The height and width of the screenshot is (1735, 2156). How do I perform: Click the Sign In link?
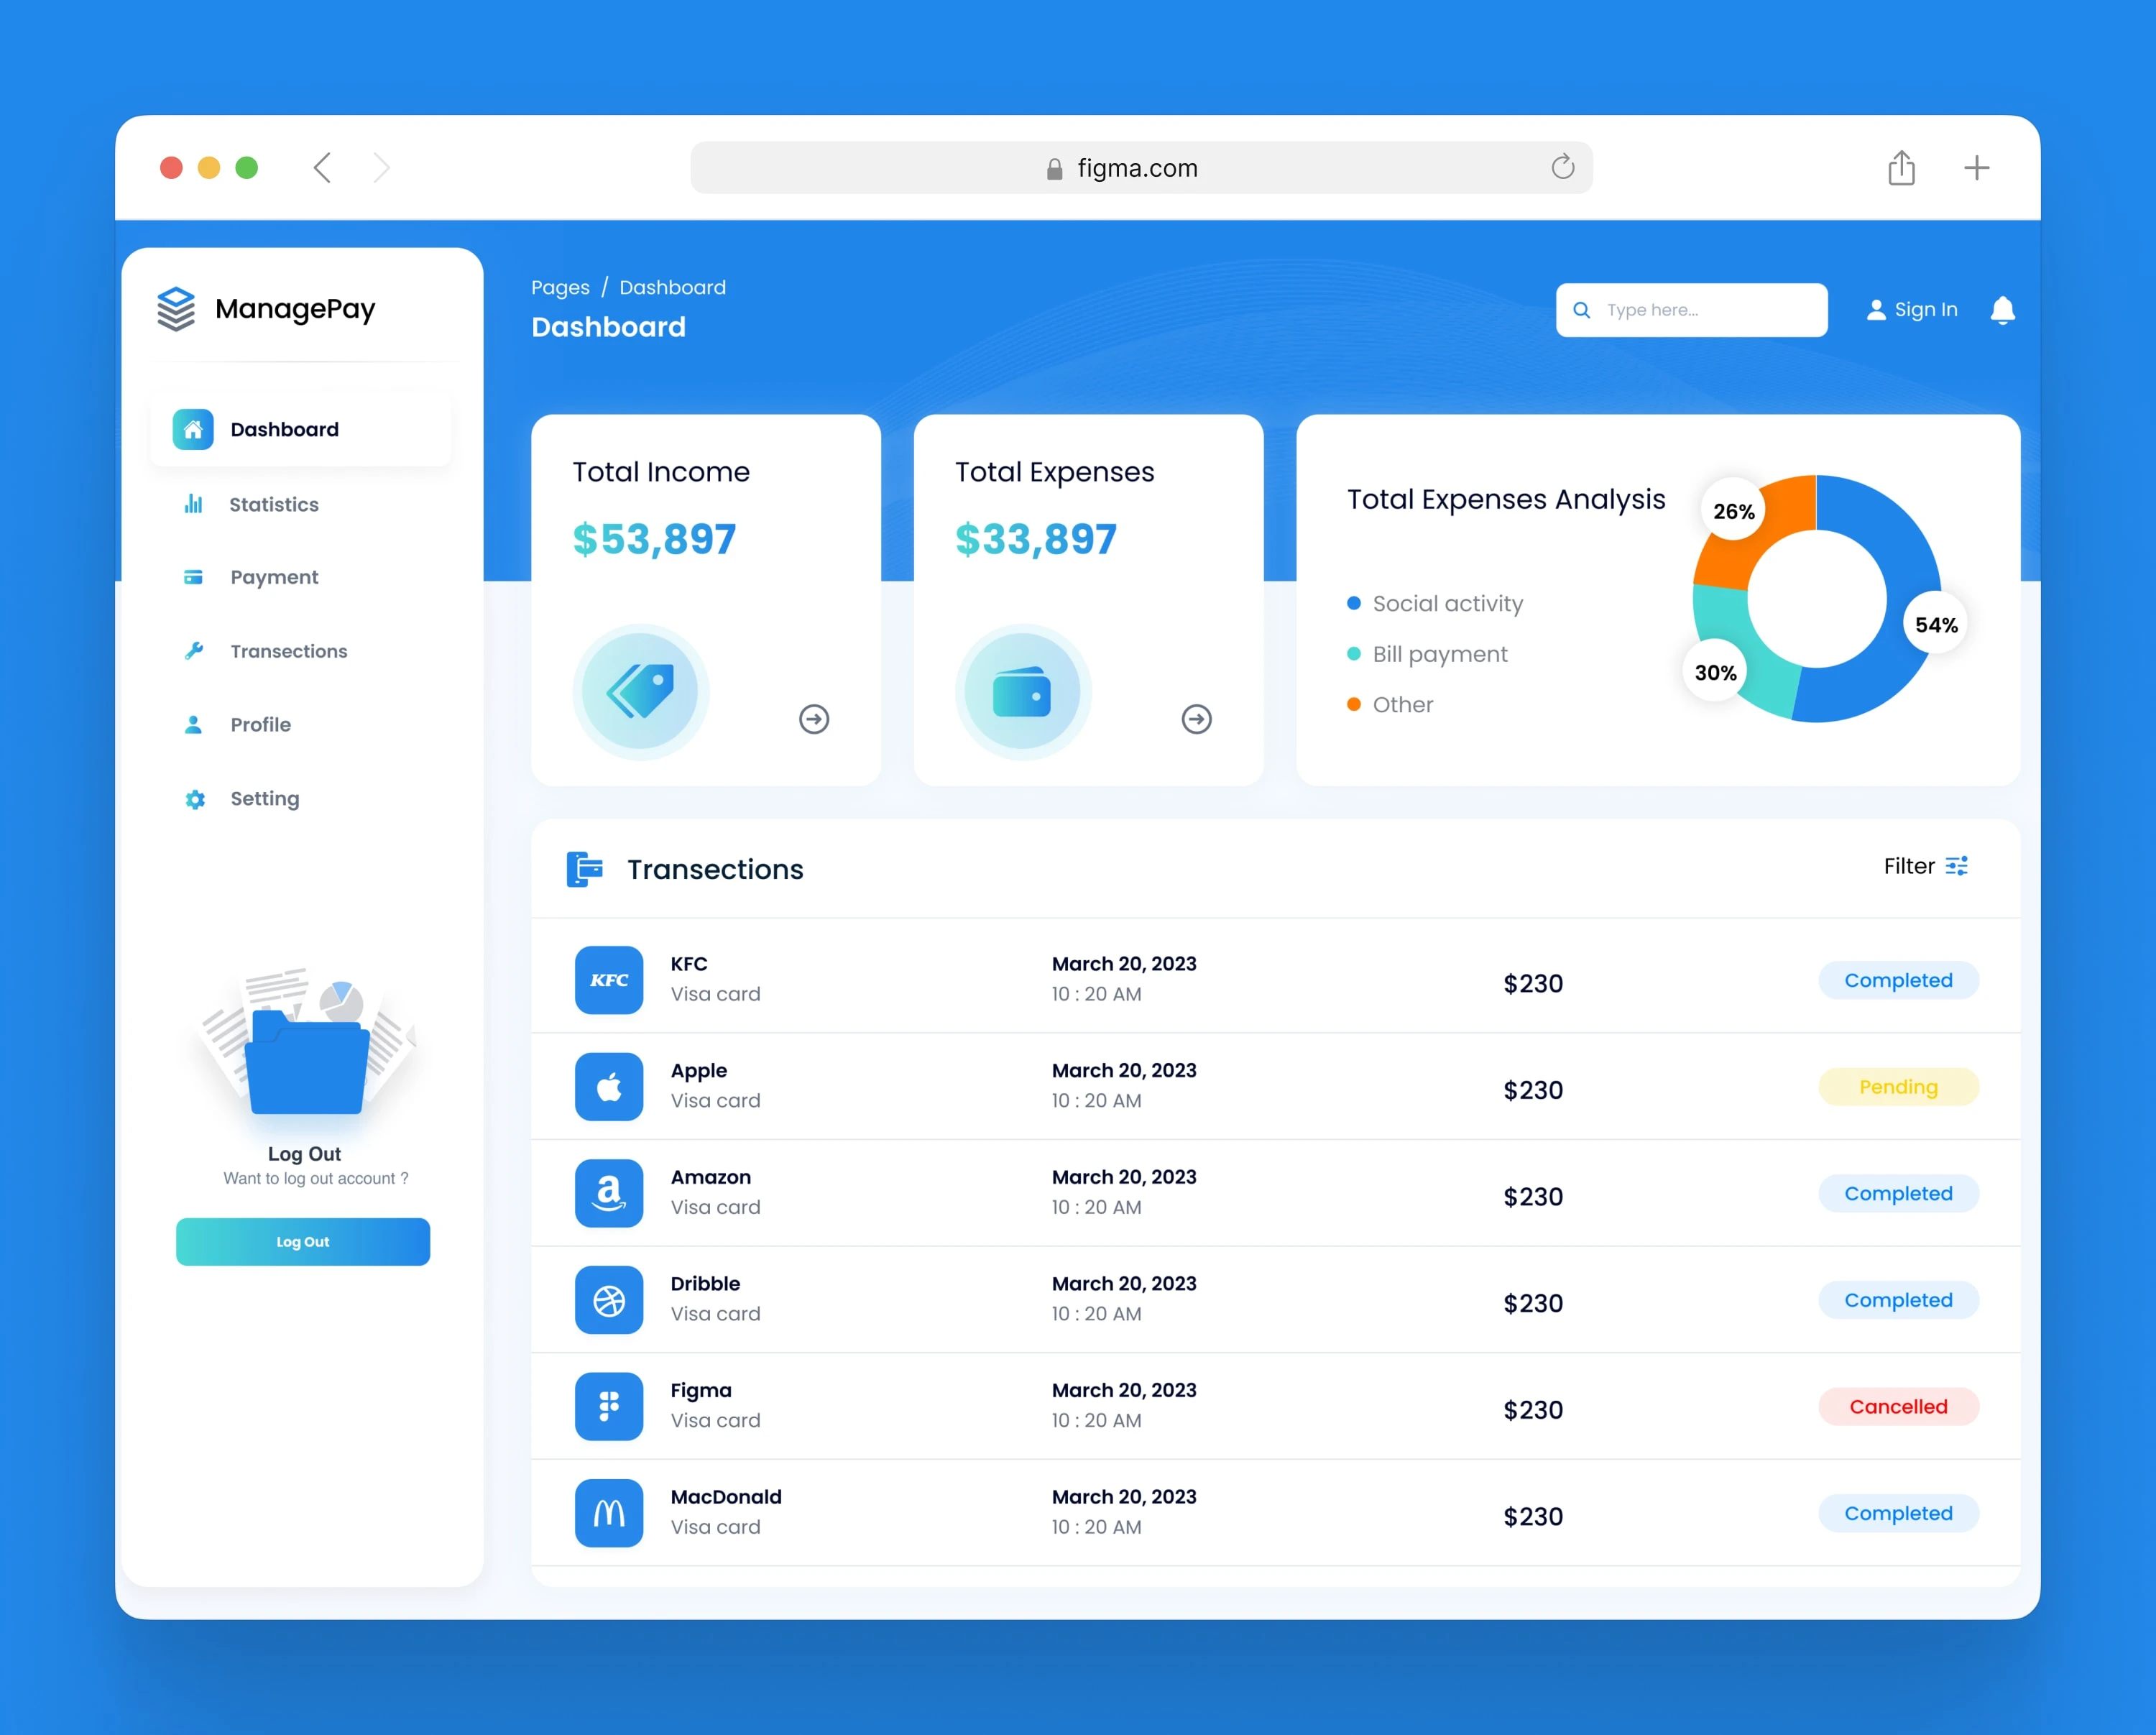(1912, 310)
